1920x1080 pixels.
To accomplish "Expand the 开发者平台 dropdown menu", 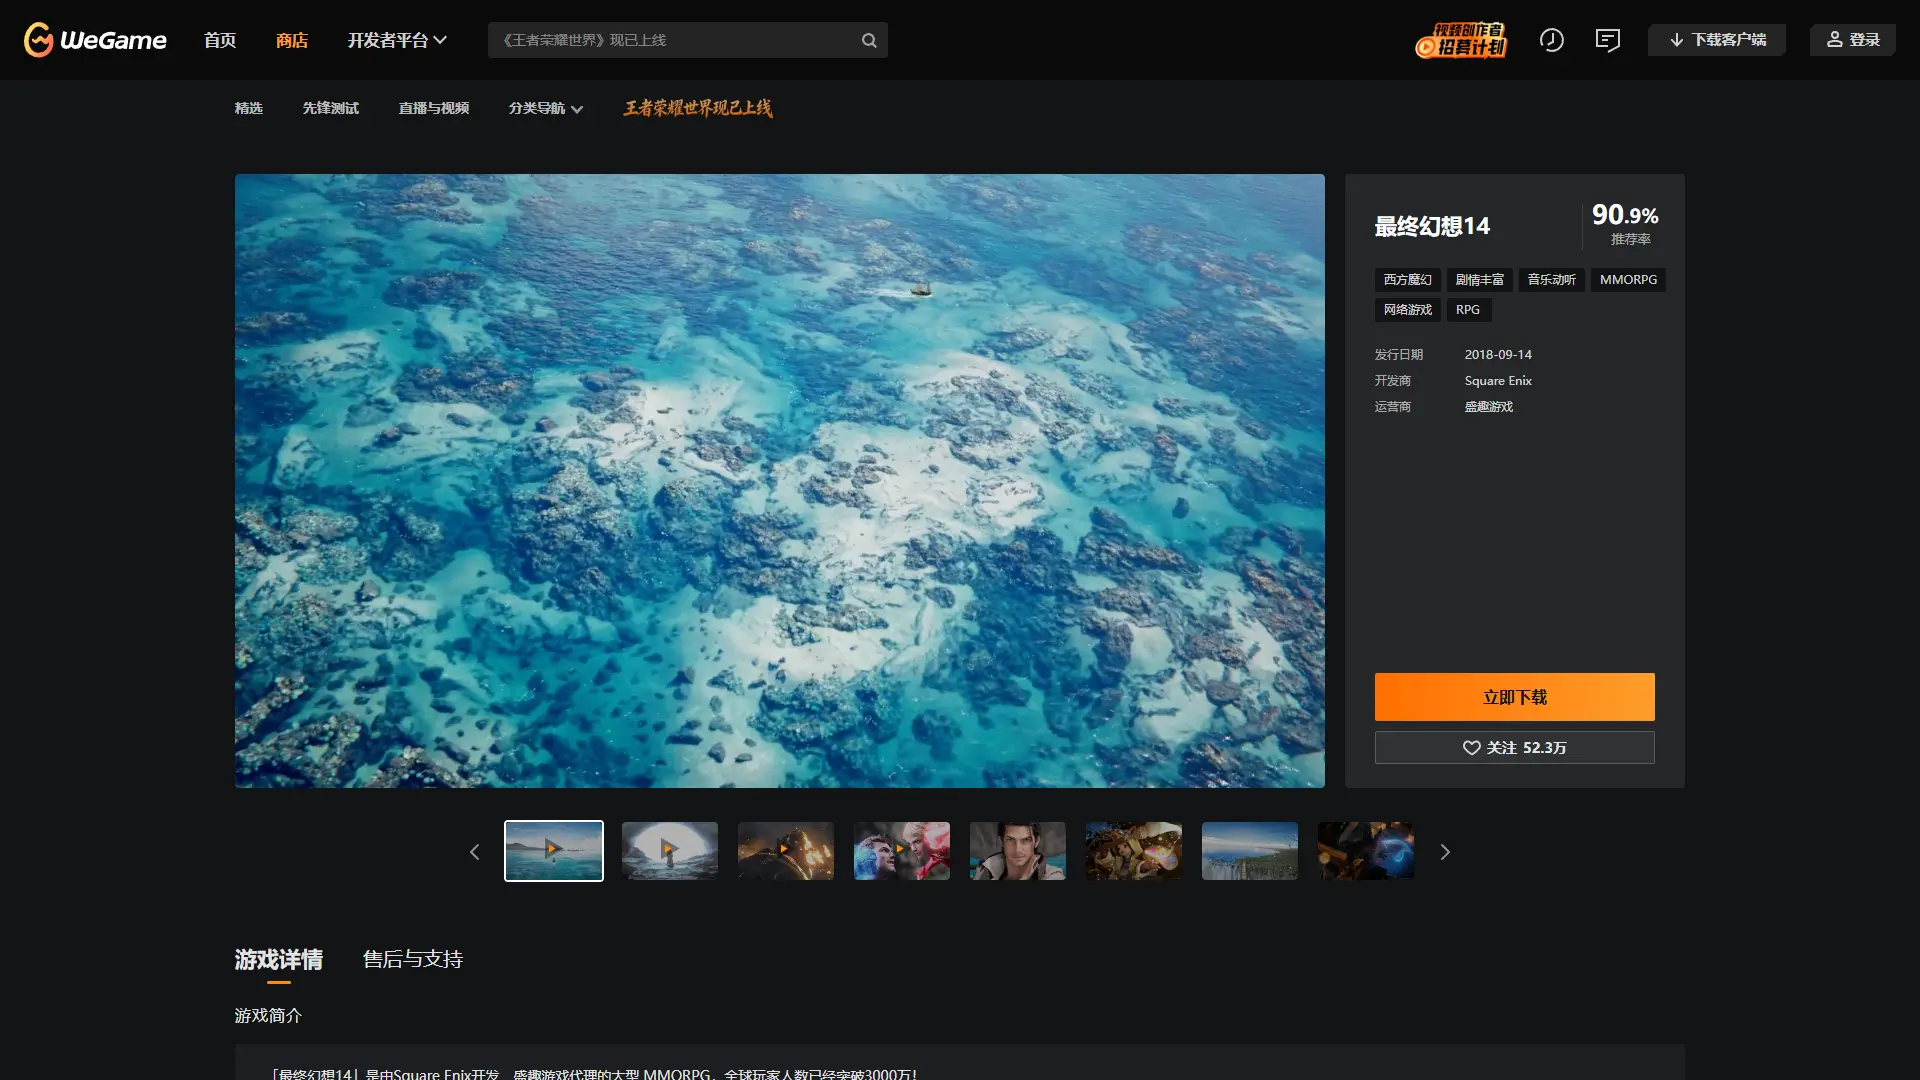I will point(397,40).
